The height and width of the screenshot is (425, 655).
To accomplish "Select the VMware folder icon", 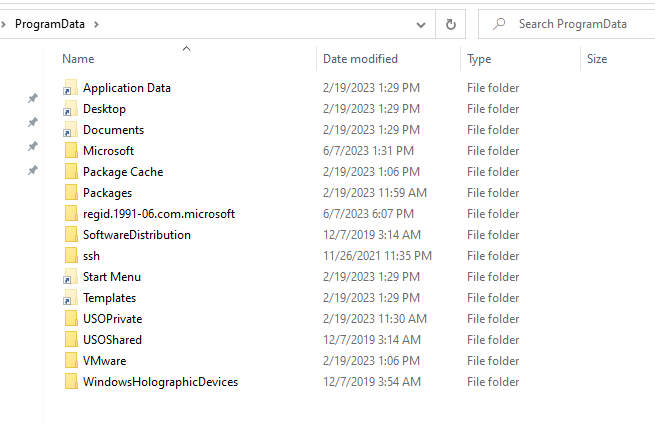I will 71,361.
